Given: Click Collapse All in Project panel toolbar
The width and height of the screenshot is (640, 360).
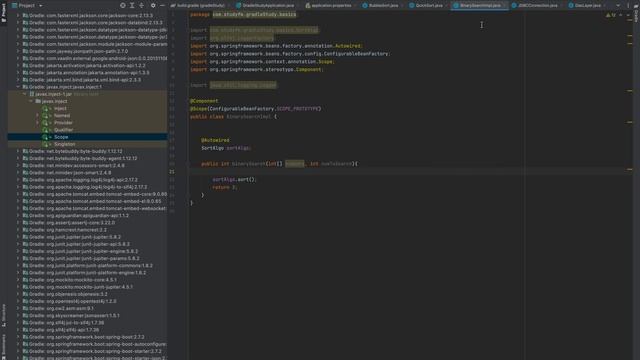Looking at the screenshot, I should click(x=141, y=5).
